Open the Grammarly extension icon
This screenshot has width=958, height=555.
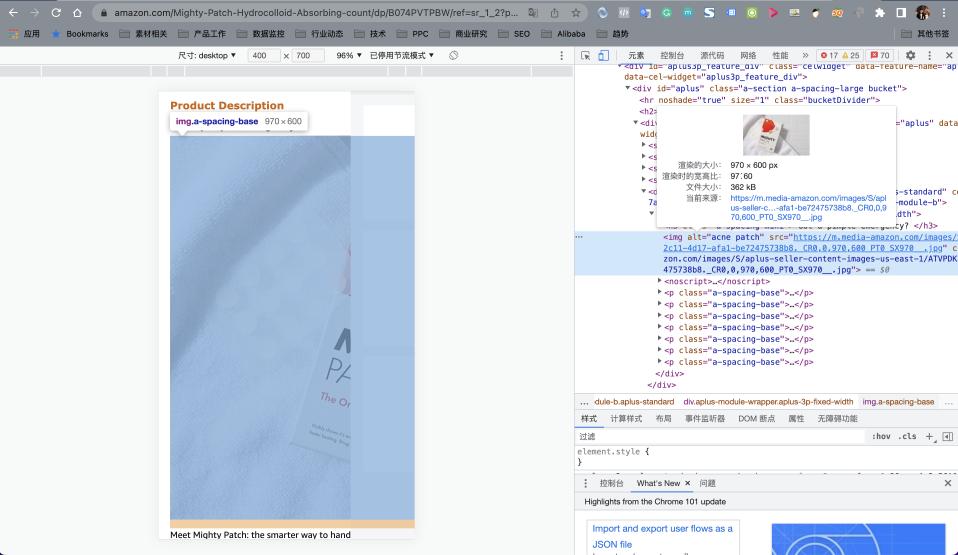click(x=667, y=12)
